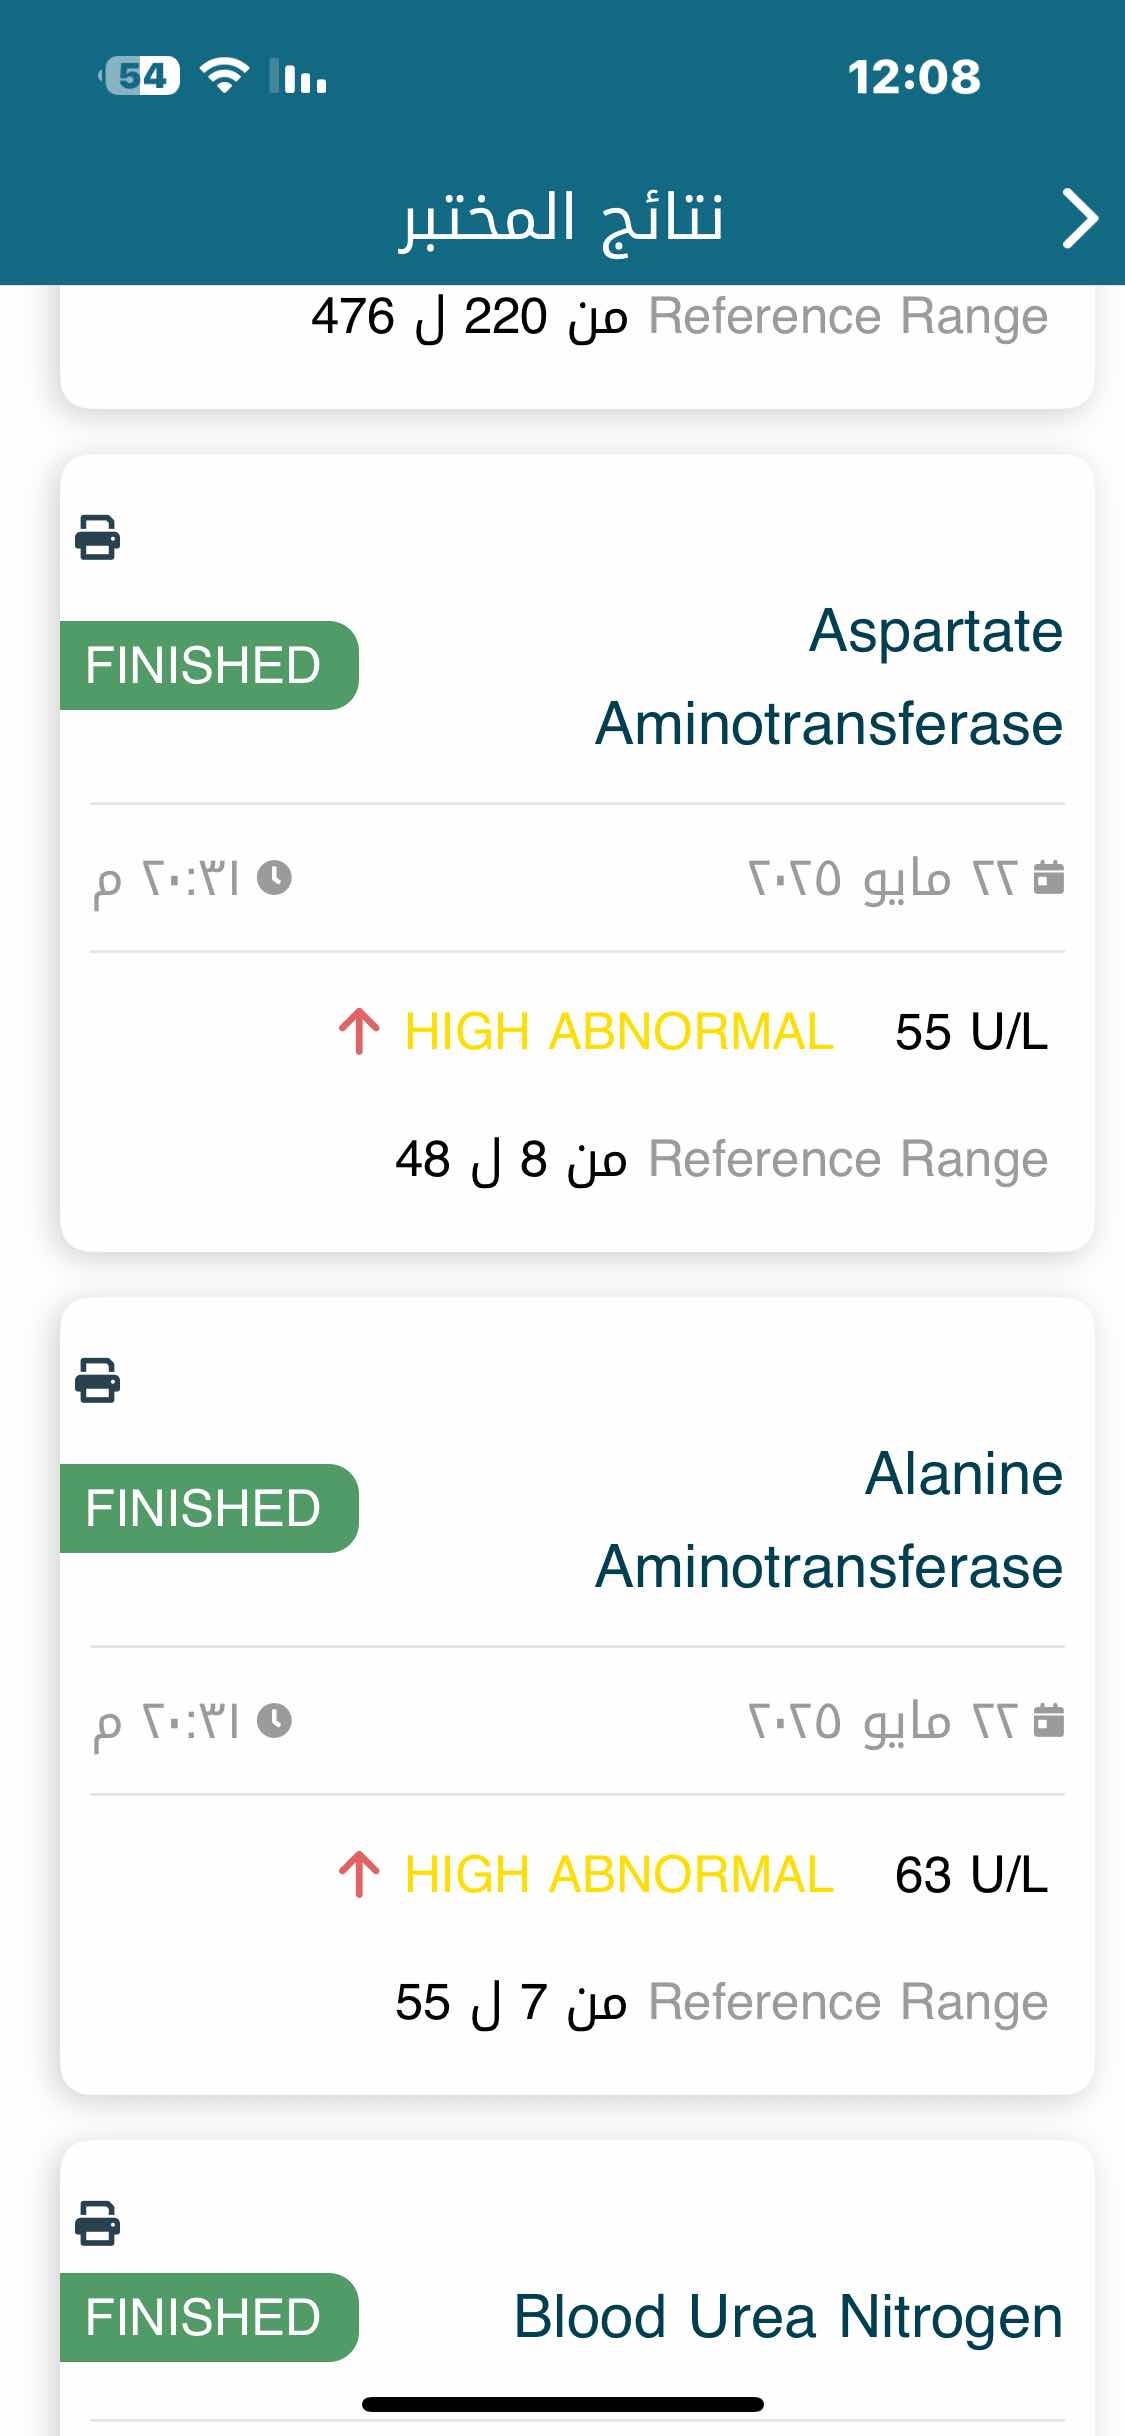Tap FINISHED badge on Blood Urea Nitrogen
This screenshot has width=1125, height=2436.
tap(209, 2317)
